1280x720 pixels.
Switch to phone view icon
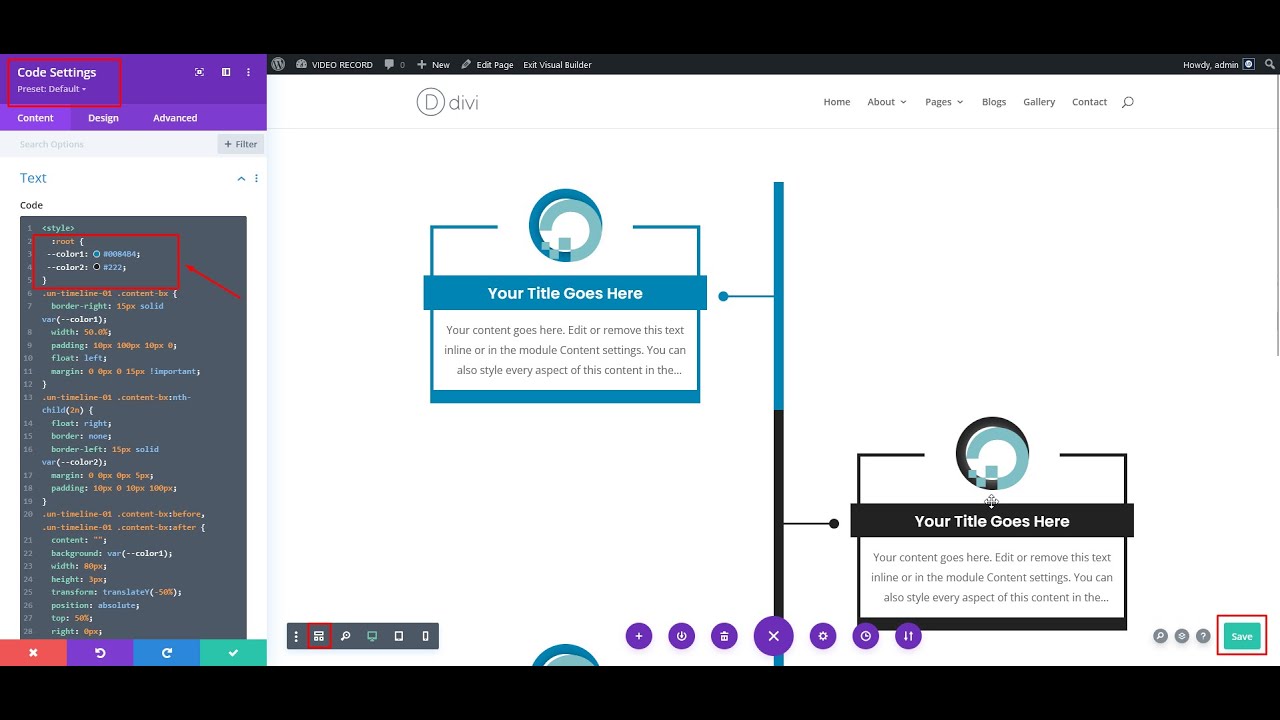point(425,636)
